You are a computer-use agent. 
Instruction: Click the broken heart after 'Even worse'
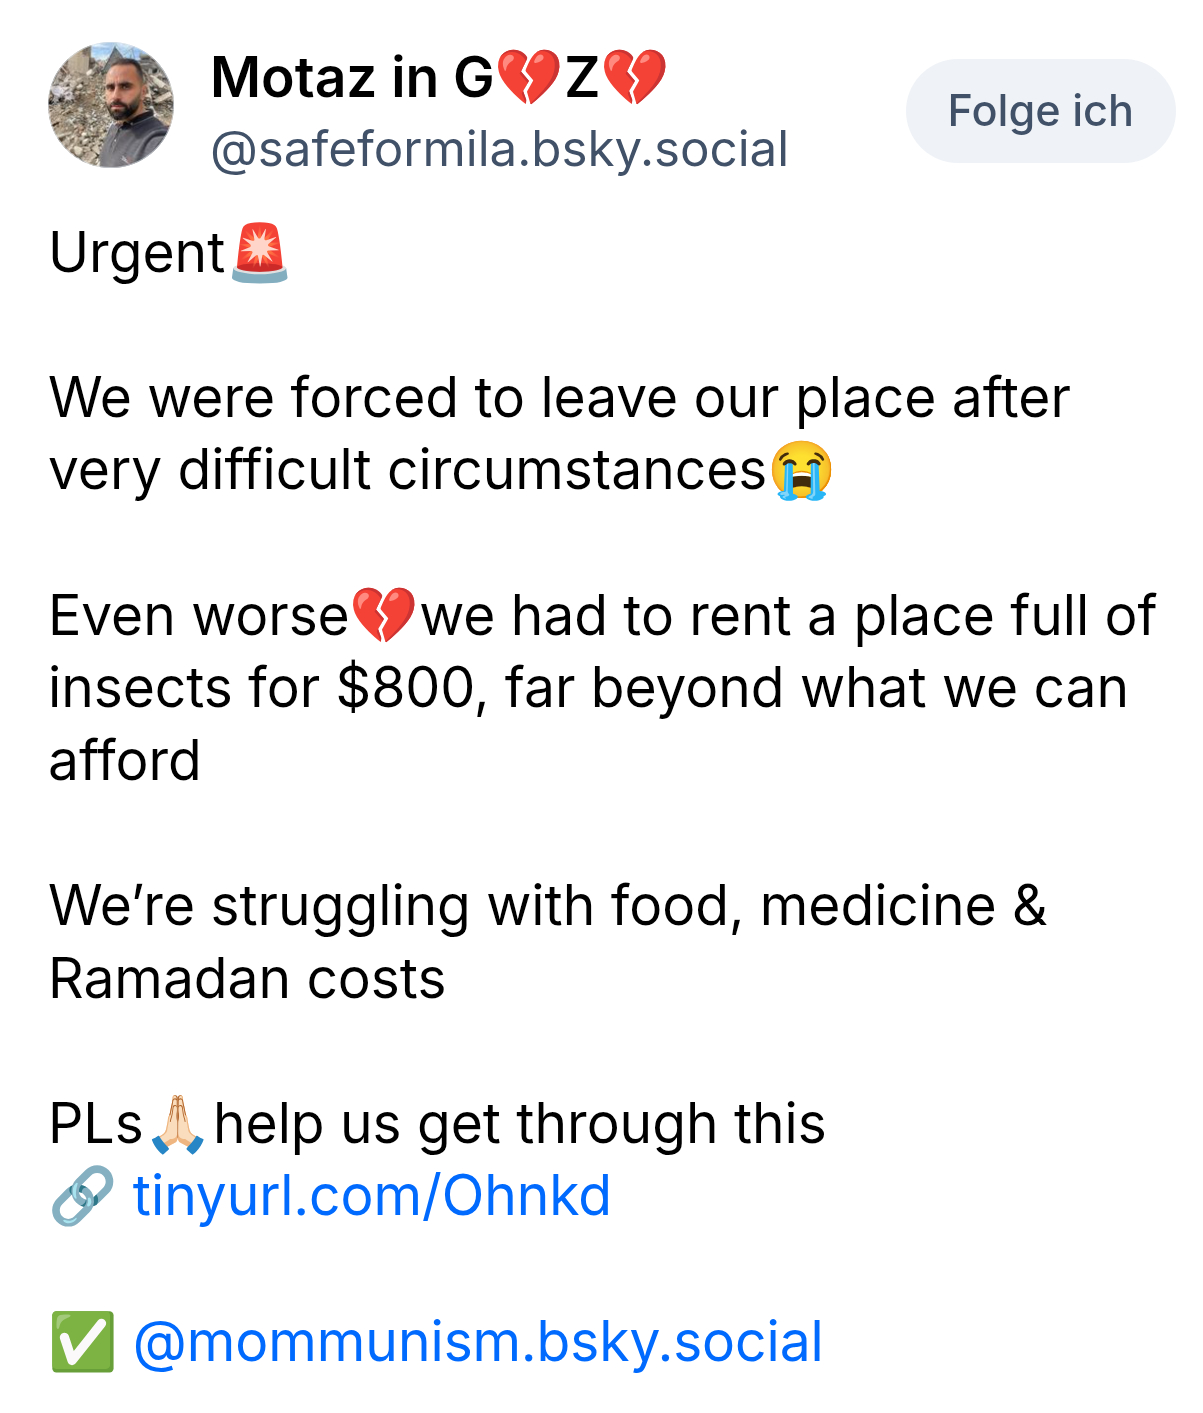384,616
